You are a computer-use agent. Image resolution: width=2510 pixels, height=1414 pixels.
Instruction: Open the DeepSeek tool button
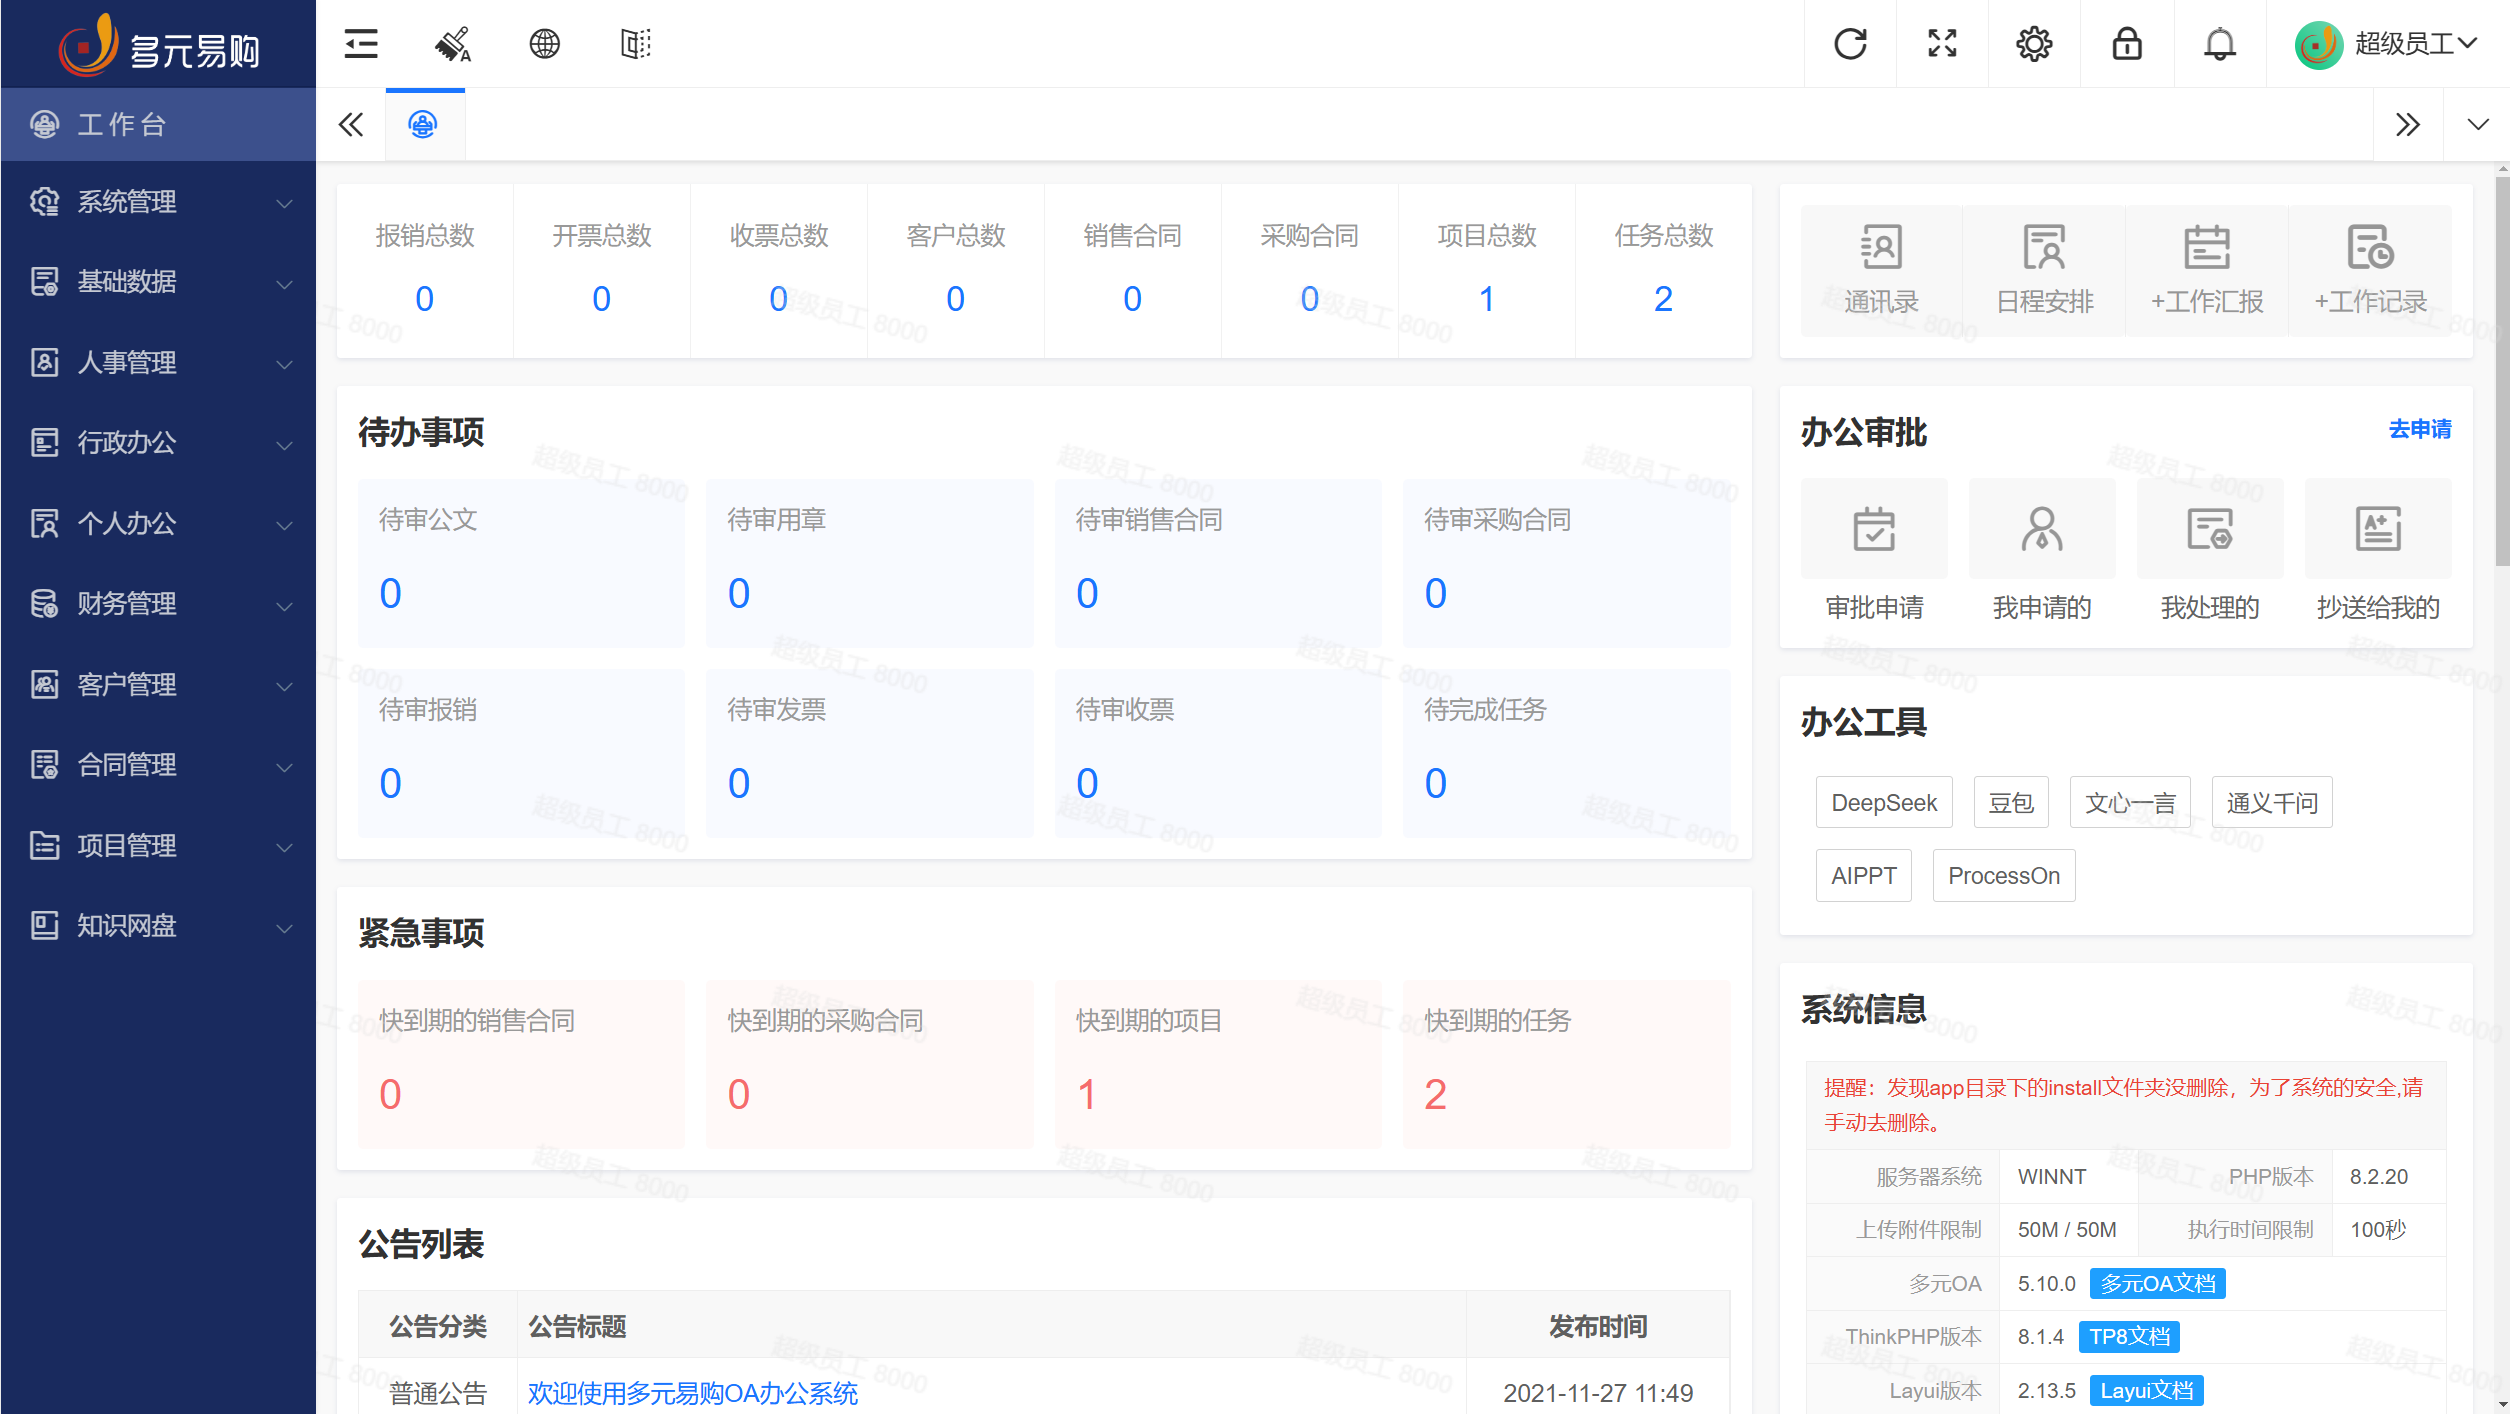[1884, 803]
